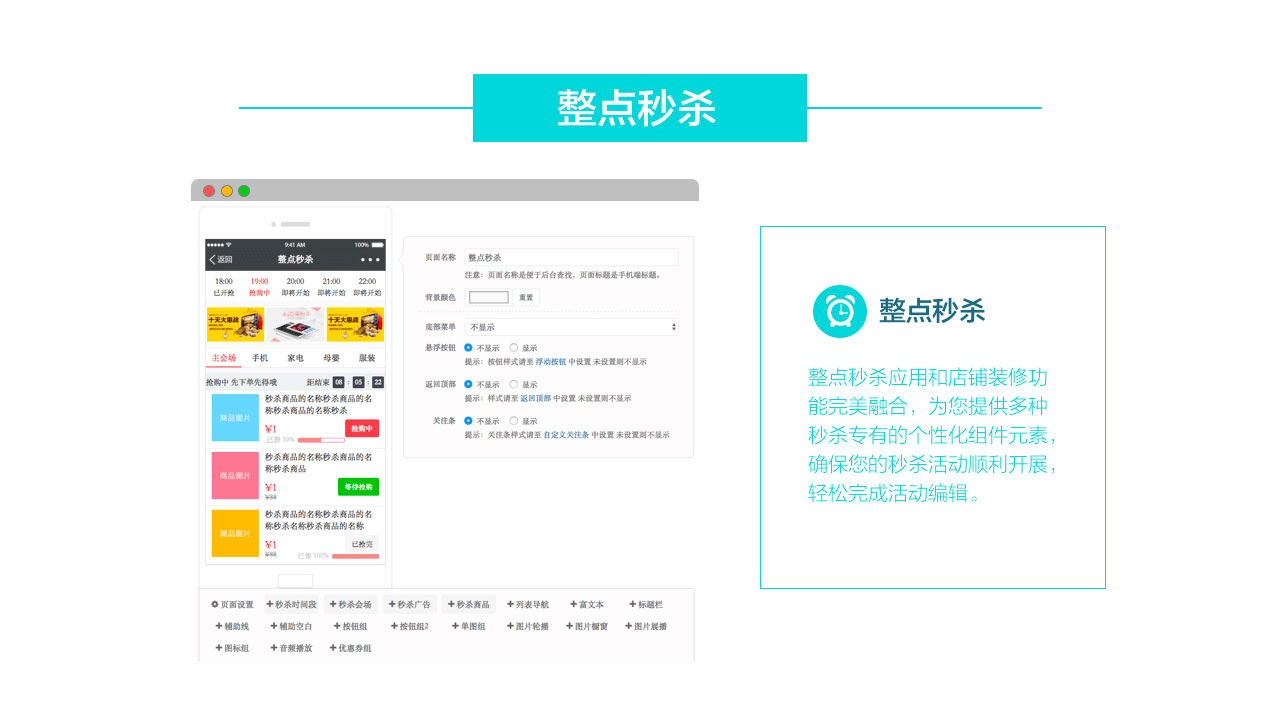Add a 图片展播 component
The image size is (1280, 720).
coord(646,627)
